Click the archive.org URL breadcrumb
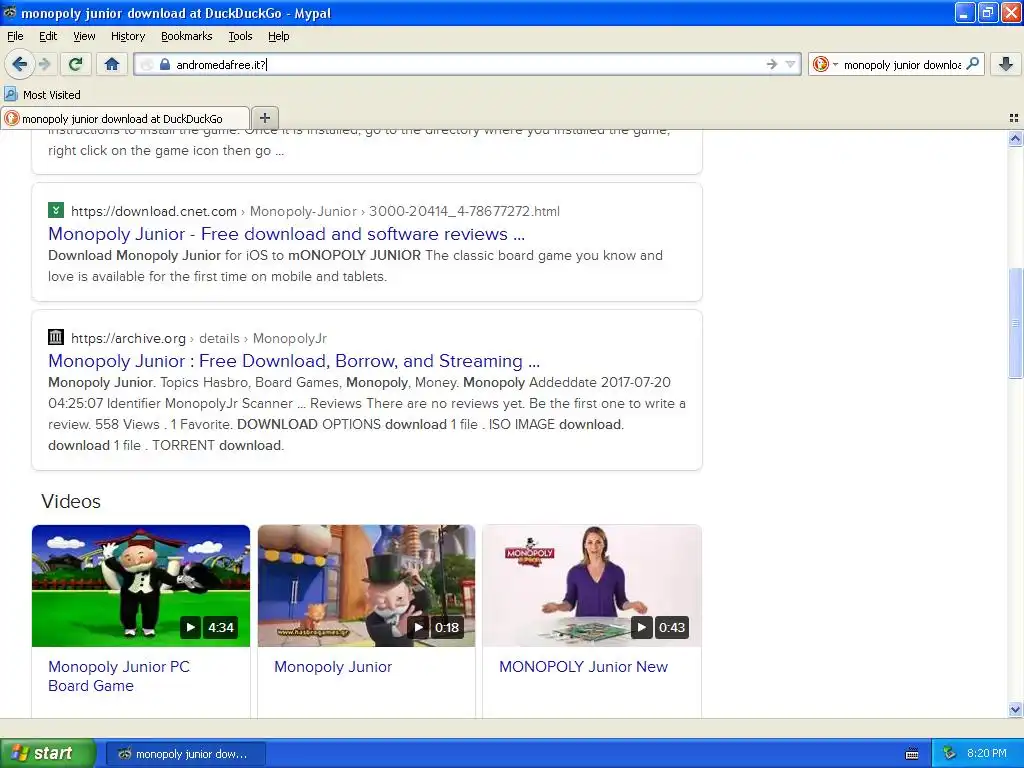 click(199, 338)
